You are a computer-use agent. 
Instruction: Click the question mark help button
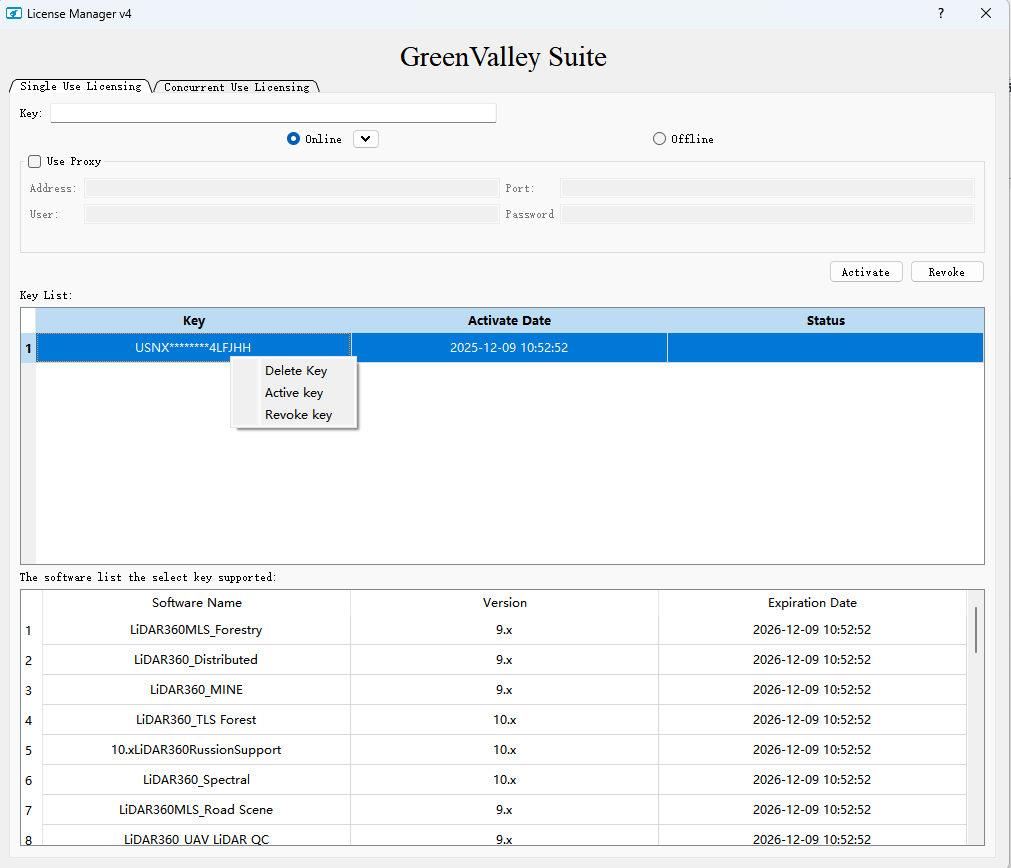point(941,14)
